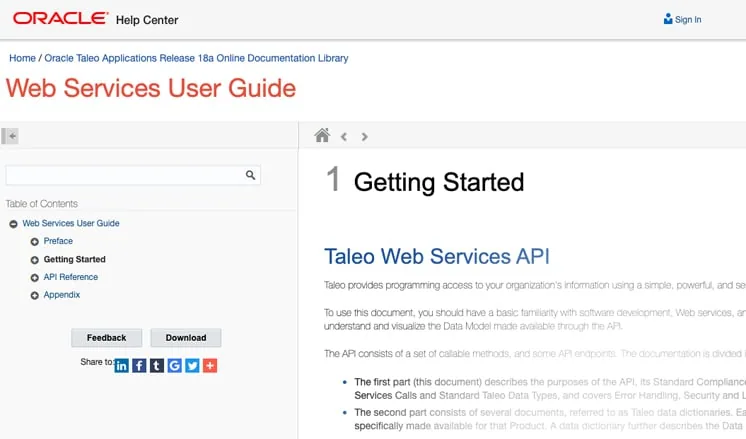
Task: Open the API Reference section
Action: 71,277
